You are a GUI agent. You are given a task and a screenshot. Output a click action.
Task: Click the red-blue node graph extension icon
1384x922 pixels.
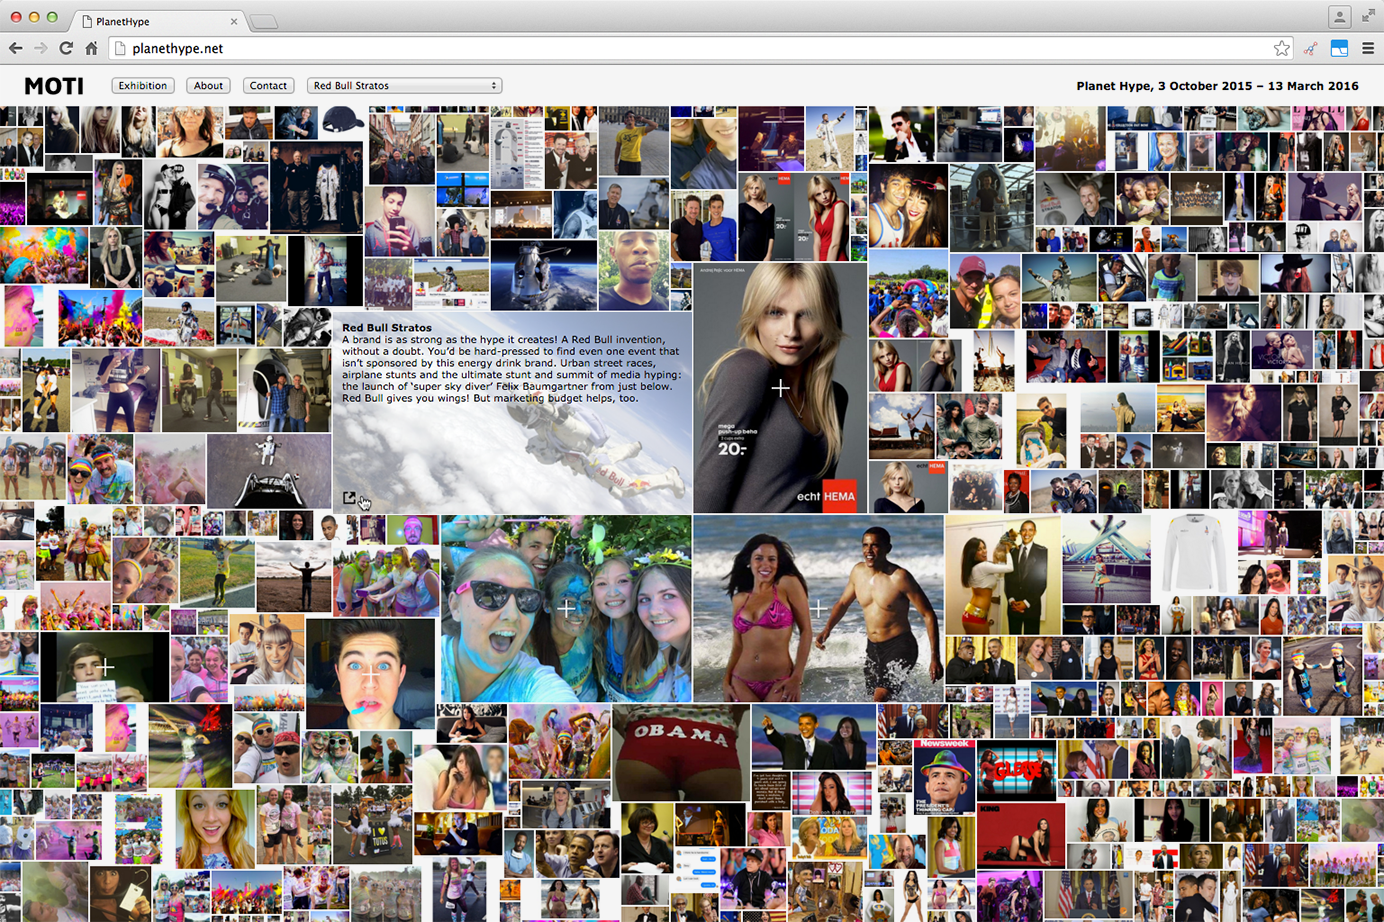point(1310,48)
